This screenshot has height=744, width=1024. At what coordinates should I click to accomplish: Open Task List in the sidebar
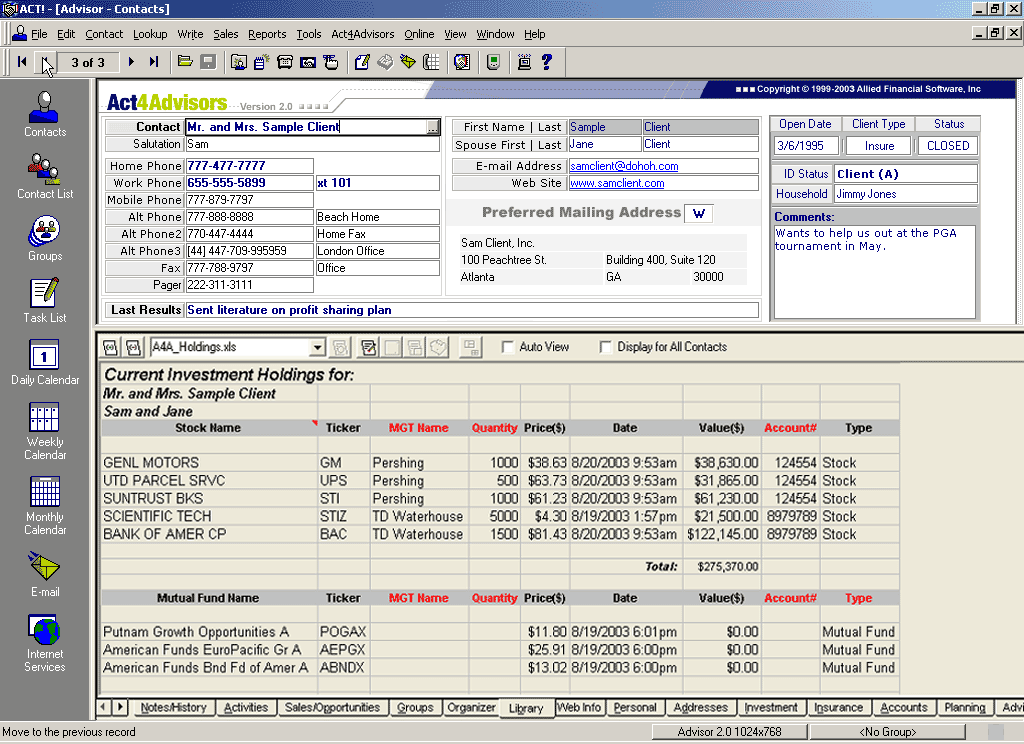(44, 300)
